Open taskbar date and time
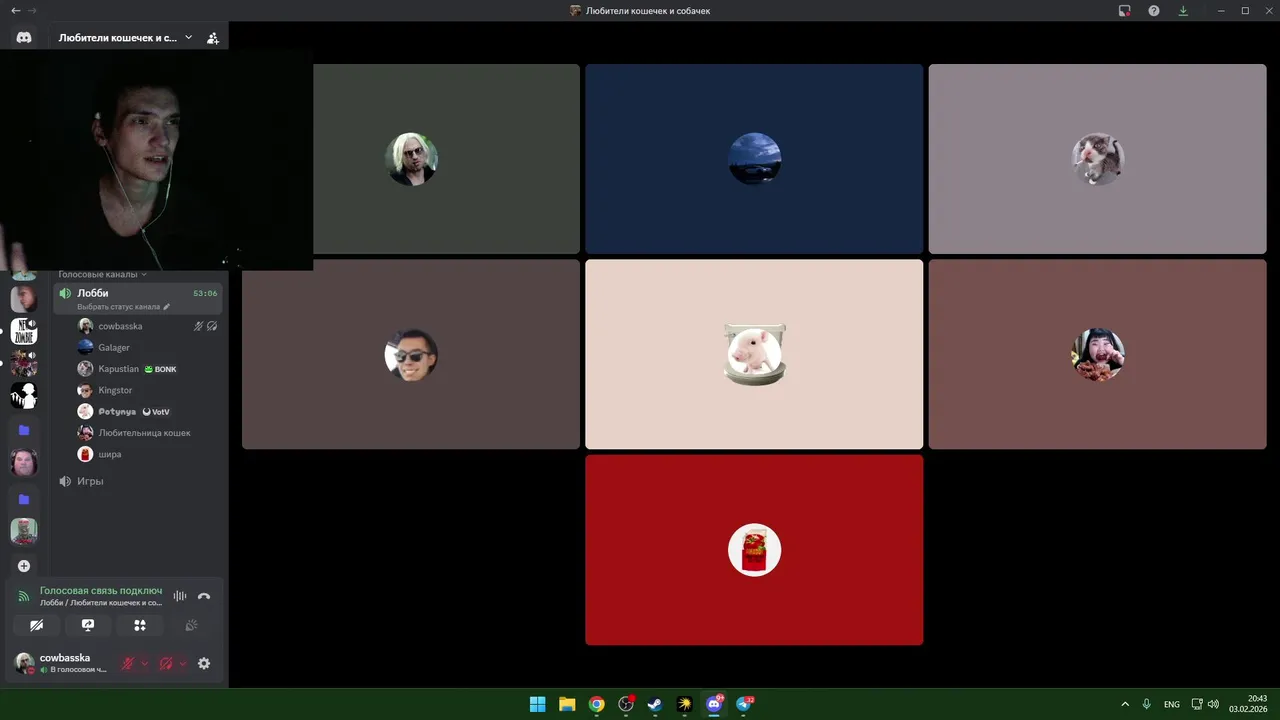This screenshot has width=1280, height=720. tap(1249, 704)
